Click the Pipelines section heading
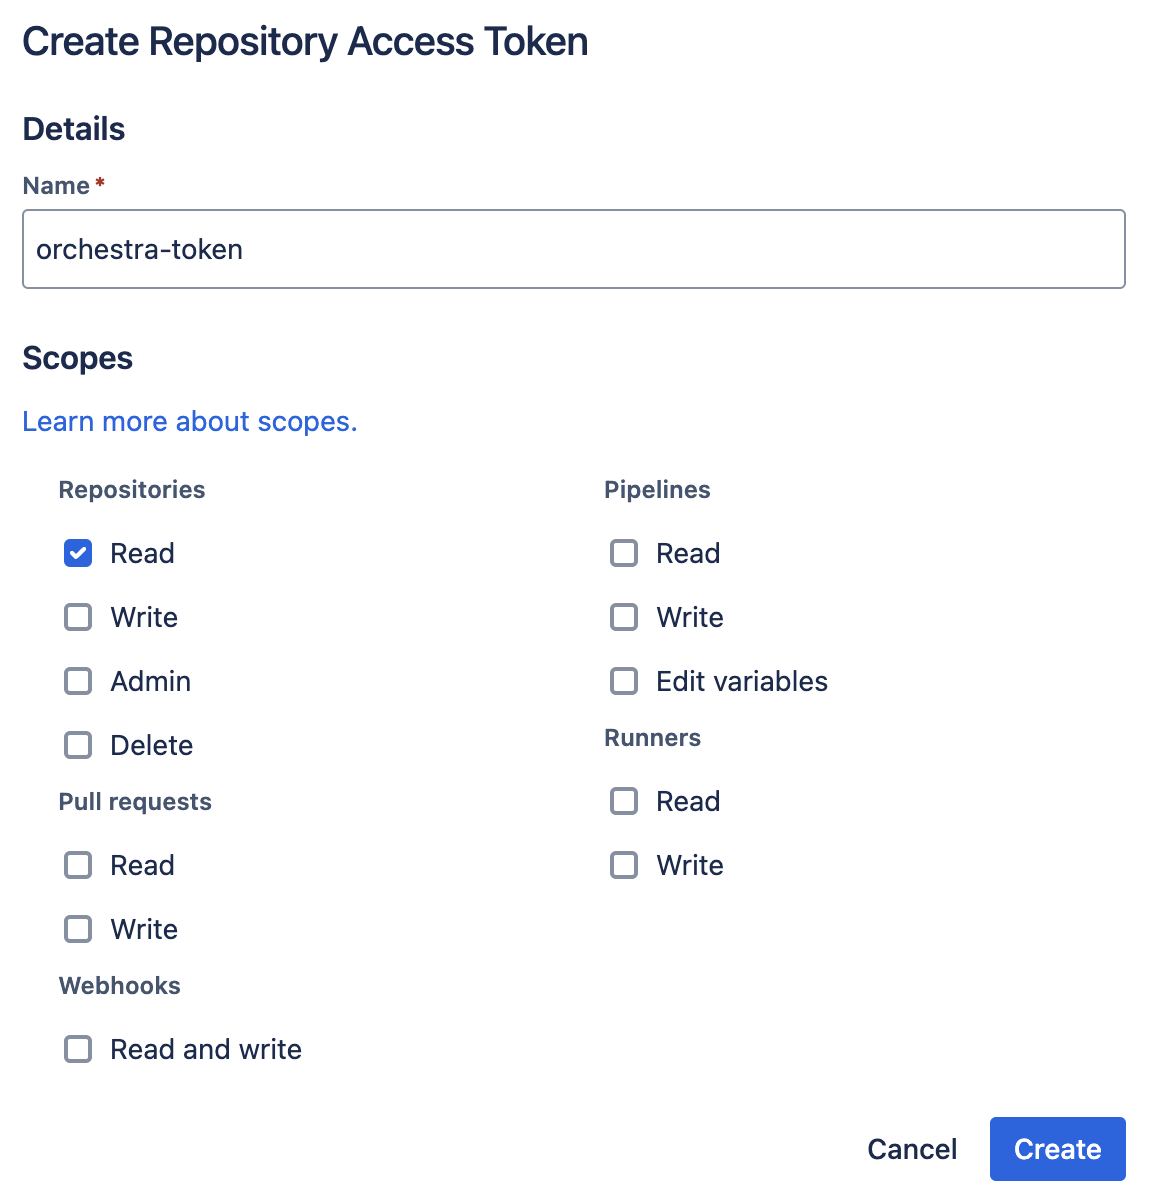Viewport: 1158px width, 1202px height. 657,489
